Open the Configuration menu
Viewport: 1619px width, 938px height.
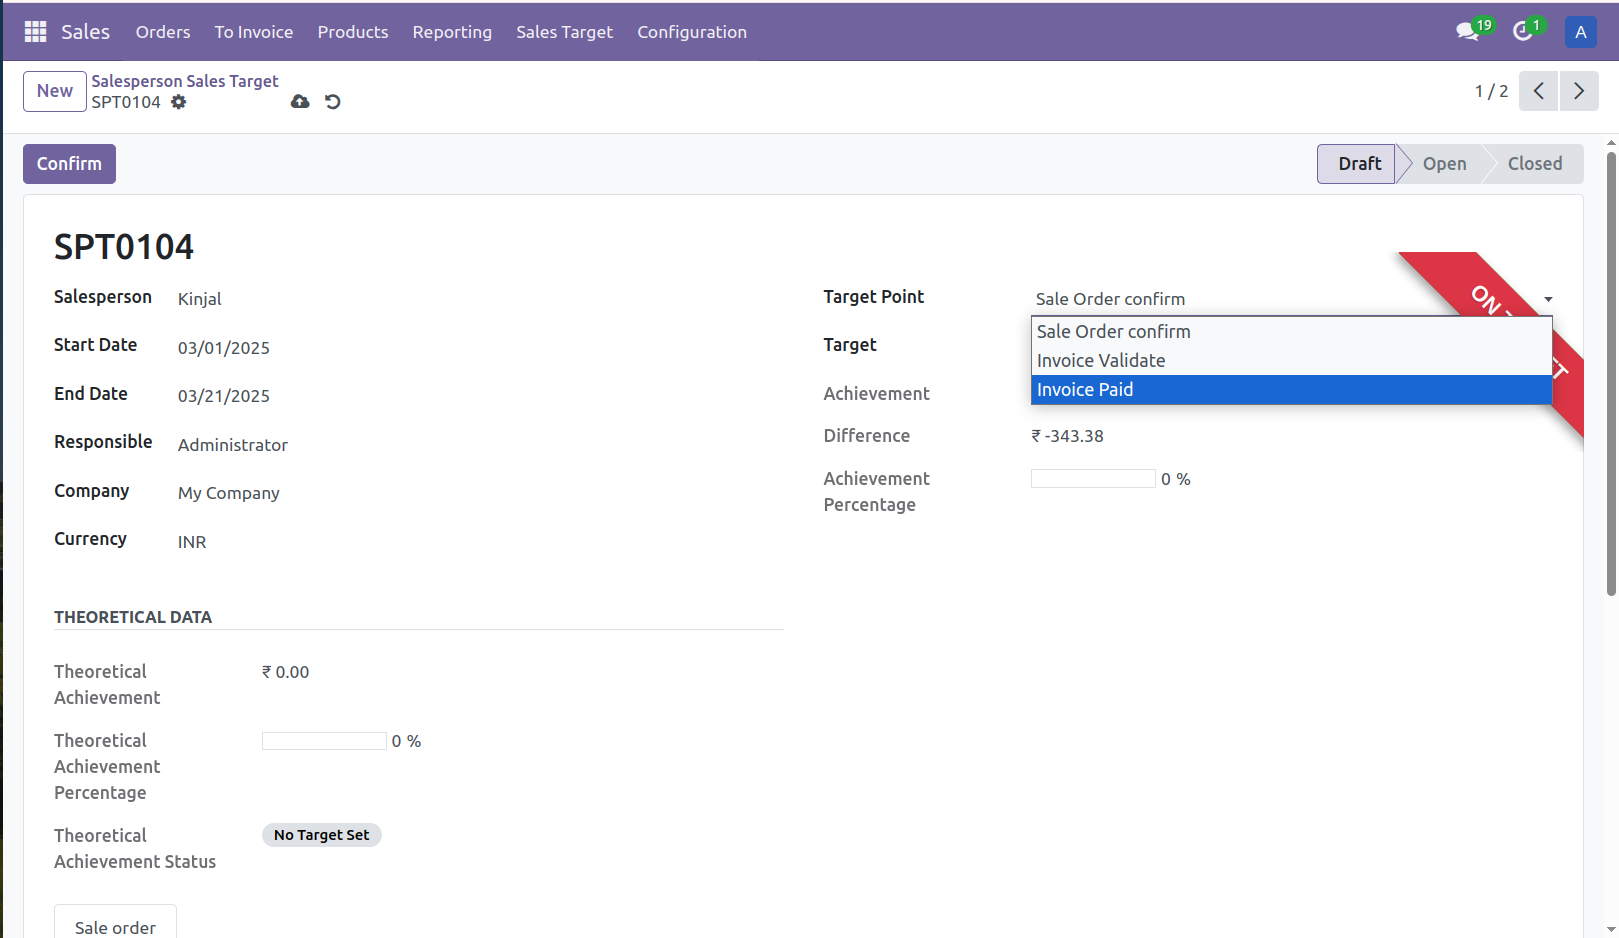point(691,32)
